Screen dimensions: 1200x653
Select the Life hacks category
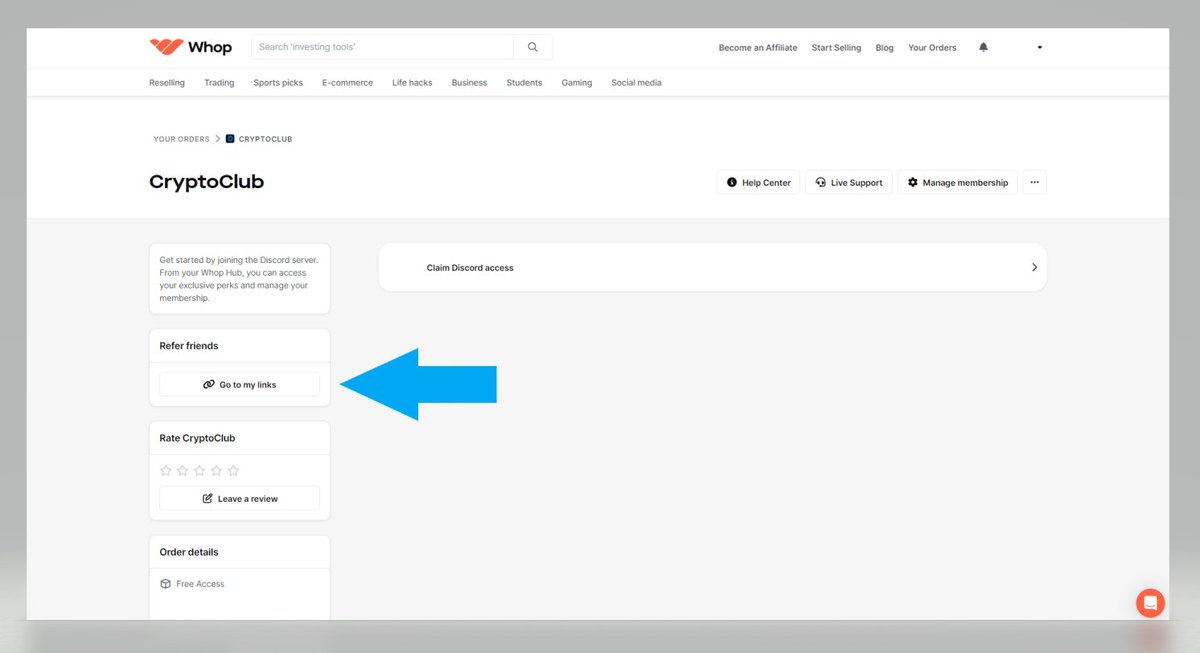[x=412, y=83]
